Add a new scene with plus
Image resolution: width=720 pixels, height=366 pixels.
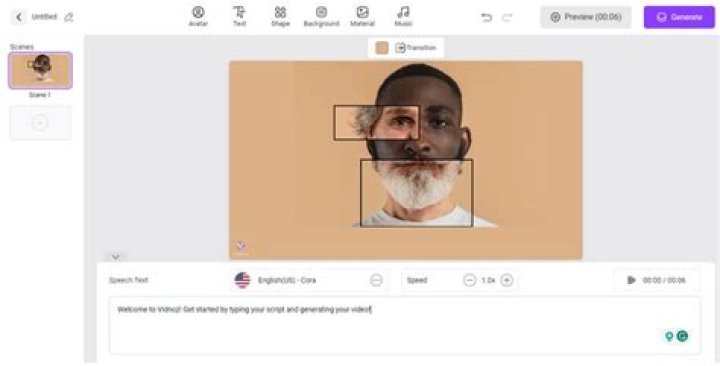[x=40, y=123]
